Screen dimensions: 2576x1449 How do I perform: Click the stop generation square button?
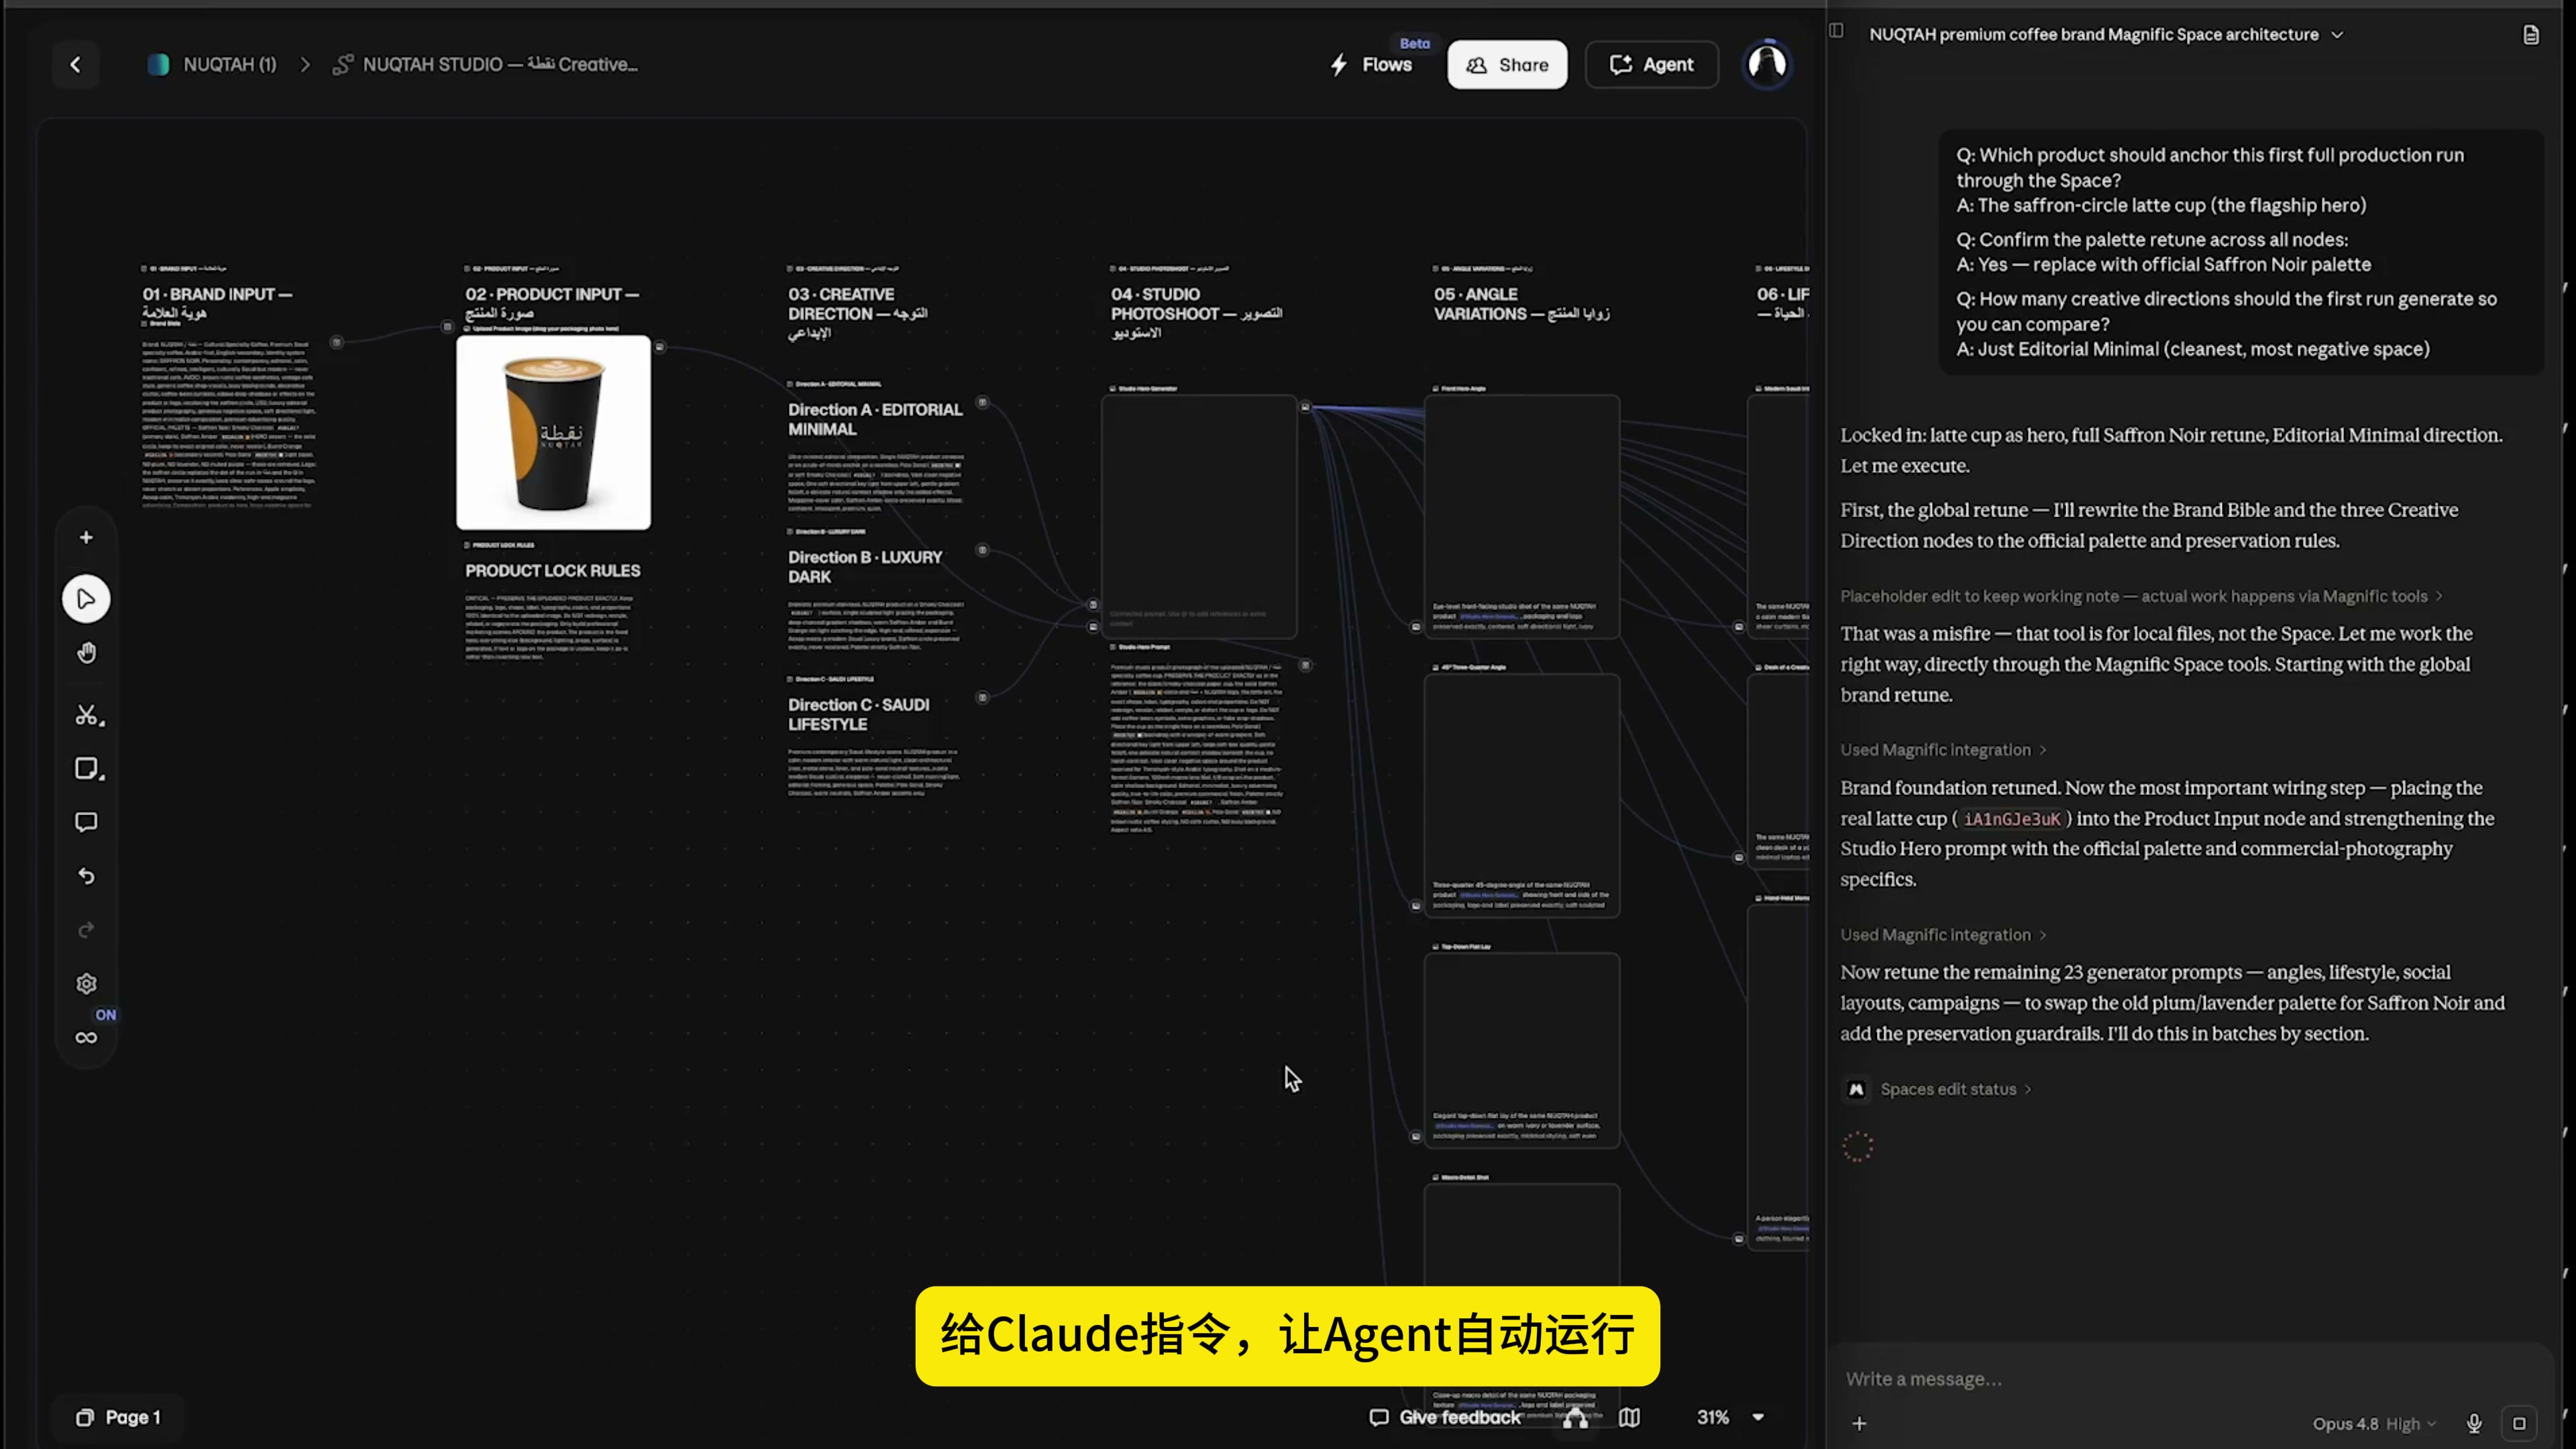[x=2519, y=1423]
